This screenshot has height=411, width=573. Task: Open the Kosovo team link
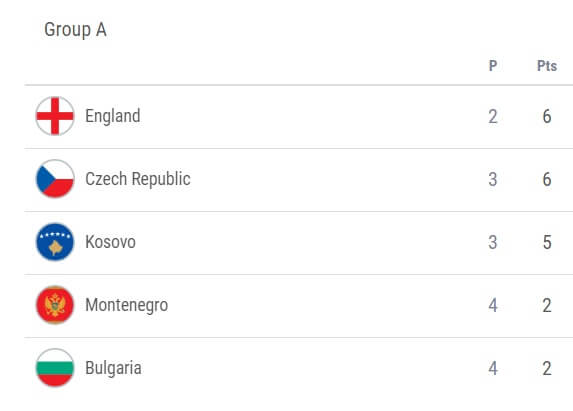pos(110,242)
